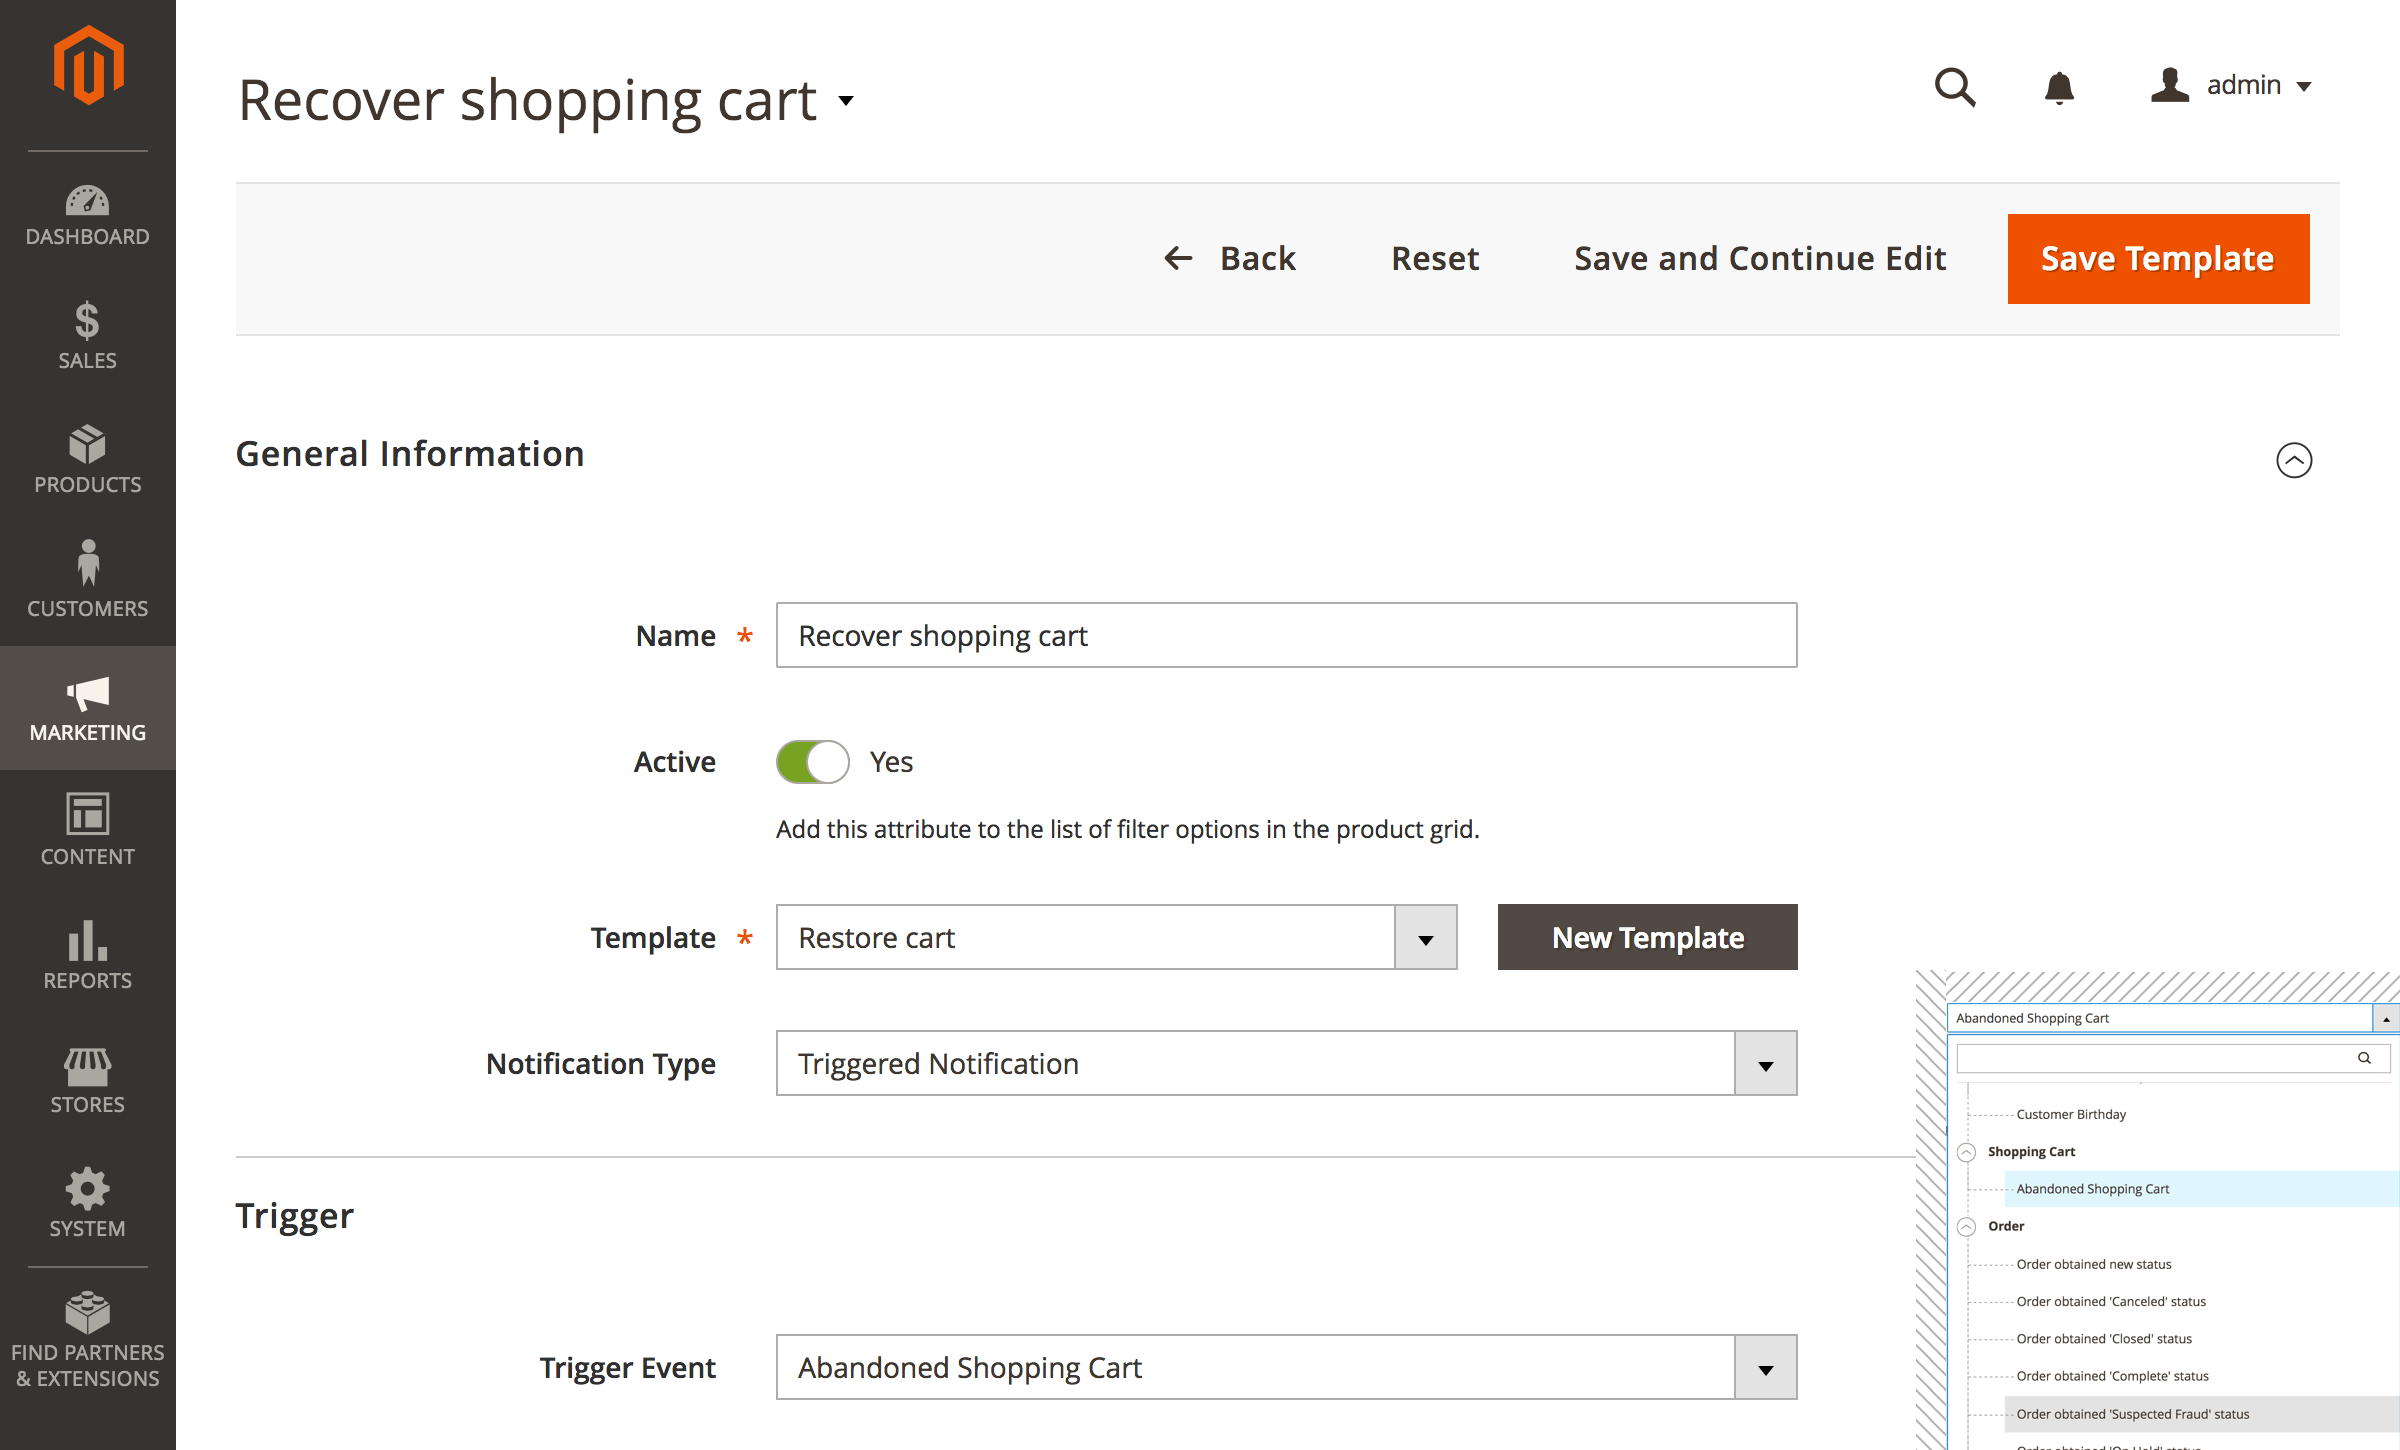
Task: Open Find Partners & Extensions
Action: (x=88, y=1340)
